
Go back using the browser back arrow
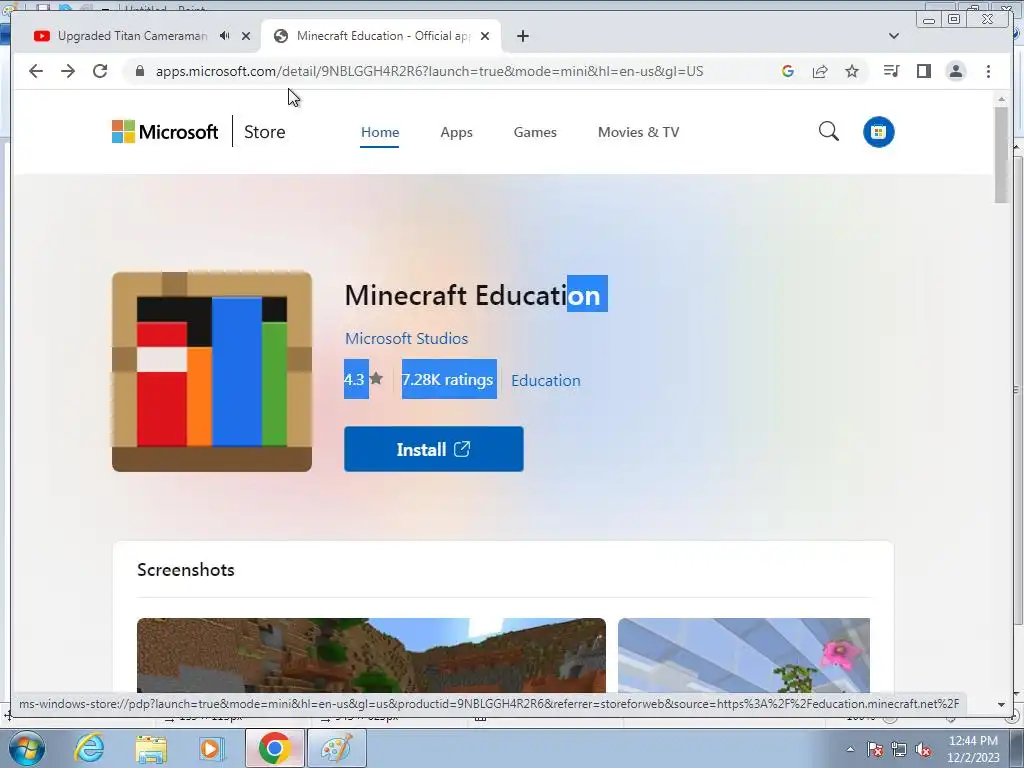(x=36, y=71)
